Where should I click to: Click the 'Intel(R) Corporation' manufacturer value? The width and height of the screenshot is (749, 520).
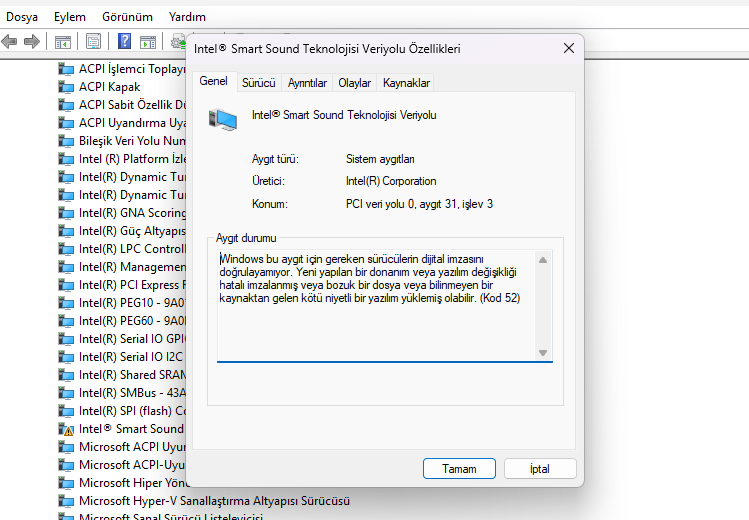click(391, 181)
